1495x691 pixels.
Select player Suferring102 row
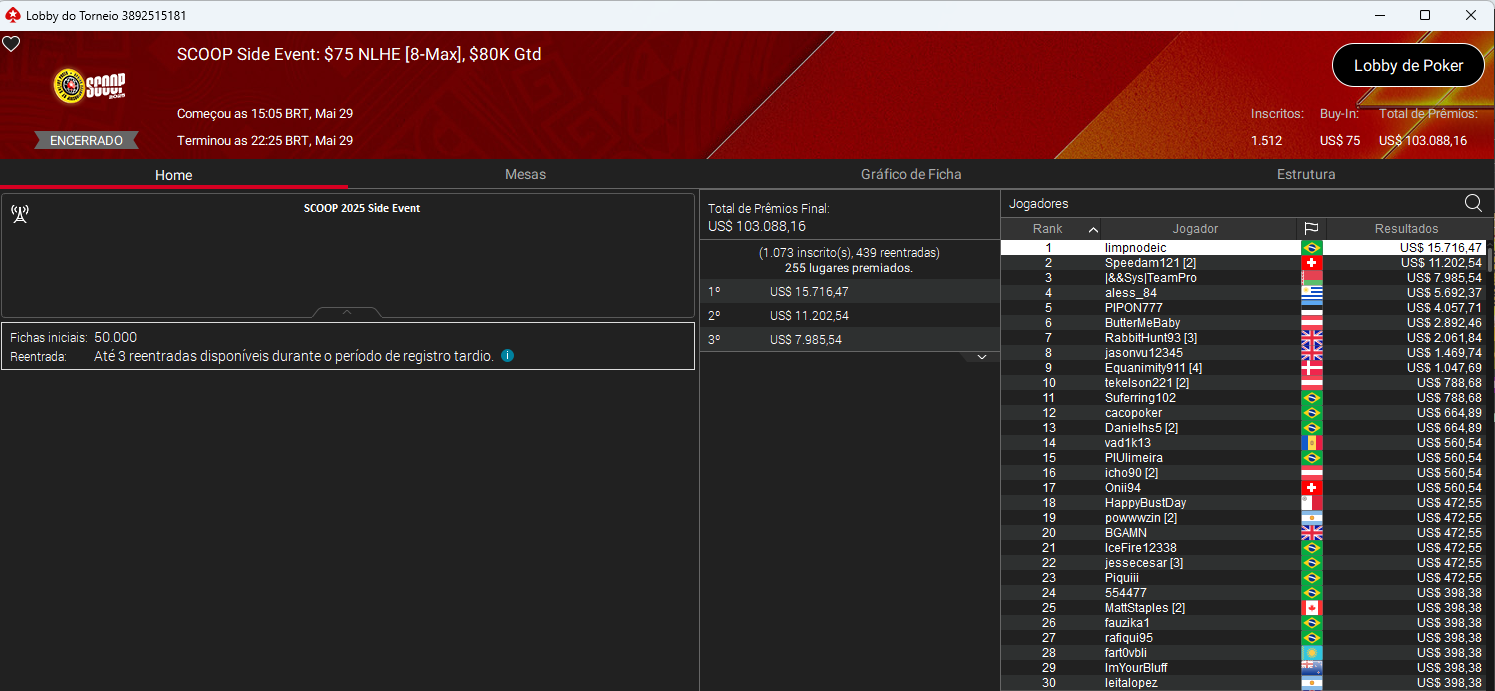pos(1243,397)
